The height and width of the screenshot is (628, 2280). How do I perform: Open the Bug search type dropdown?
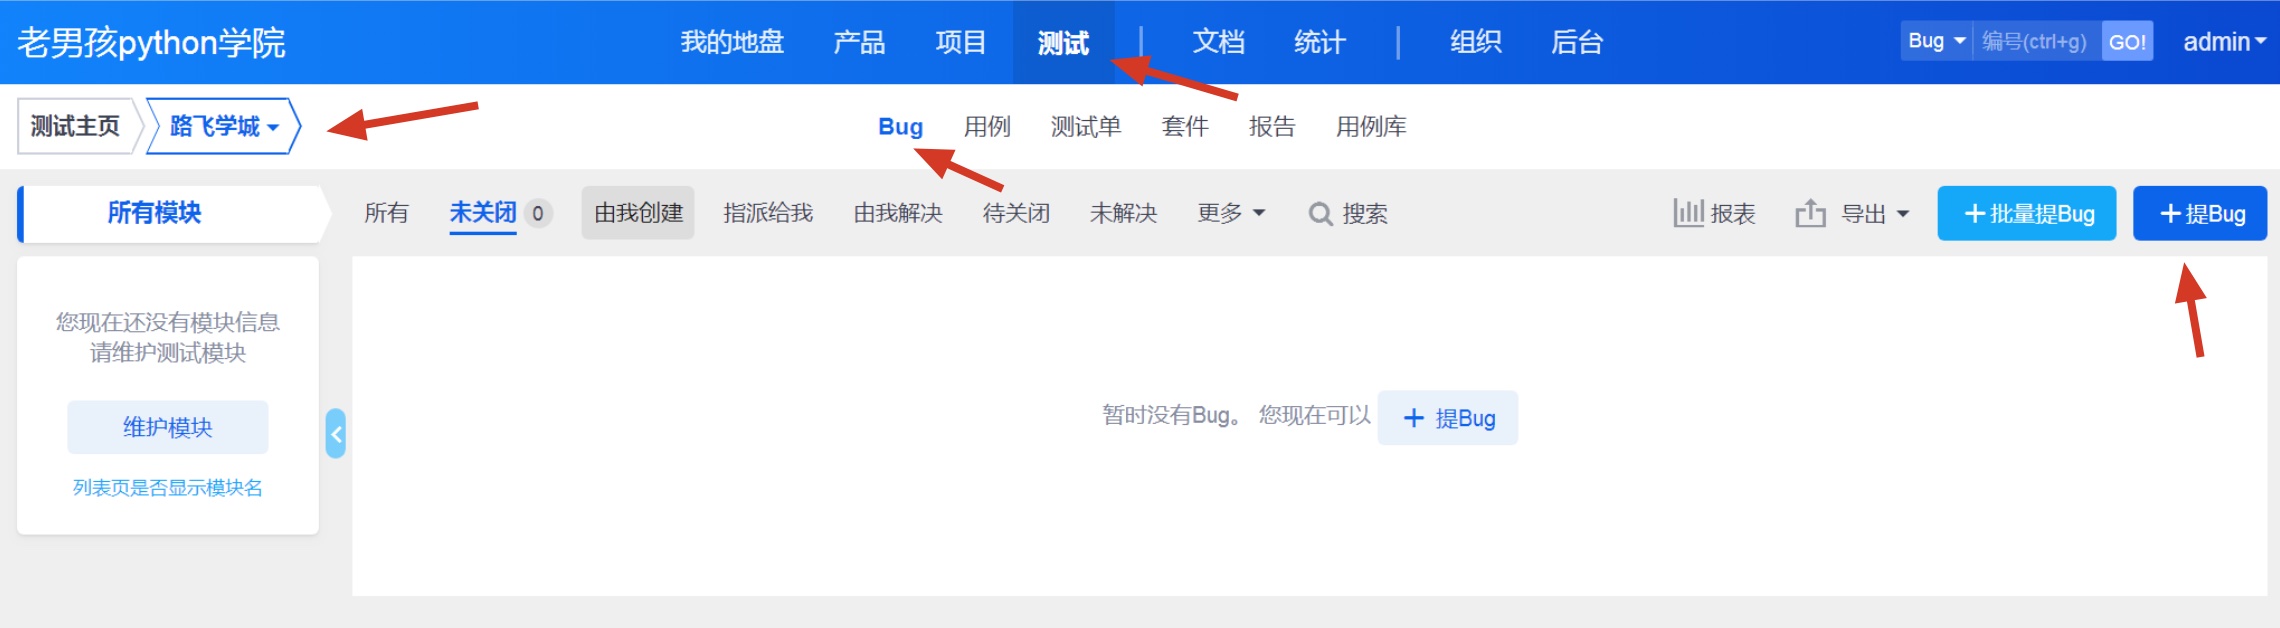[1936, 41]
